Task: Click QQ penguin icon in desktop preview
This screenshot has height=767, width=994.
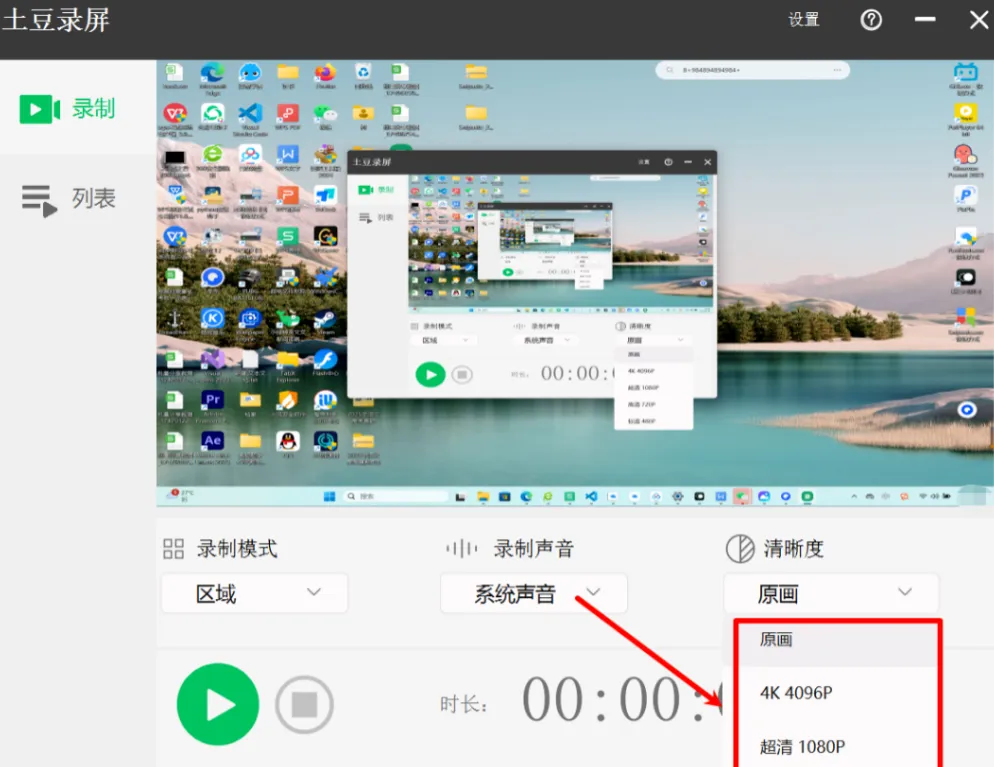Action: pyautogui.click(x=288, y=441)
